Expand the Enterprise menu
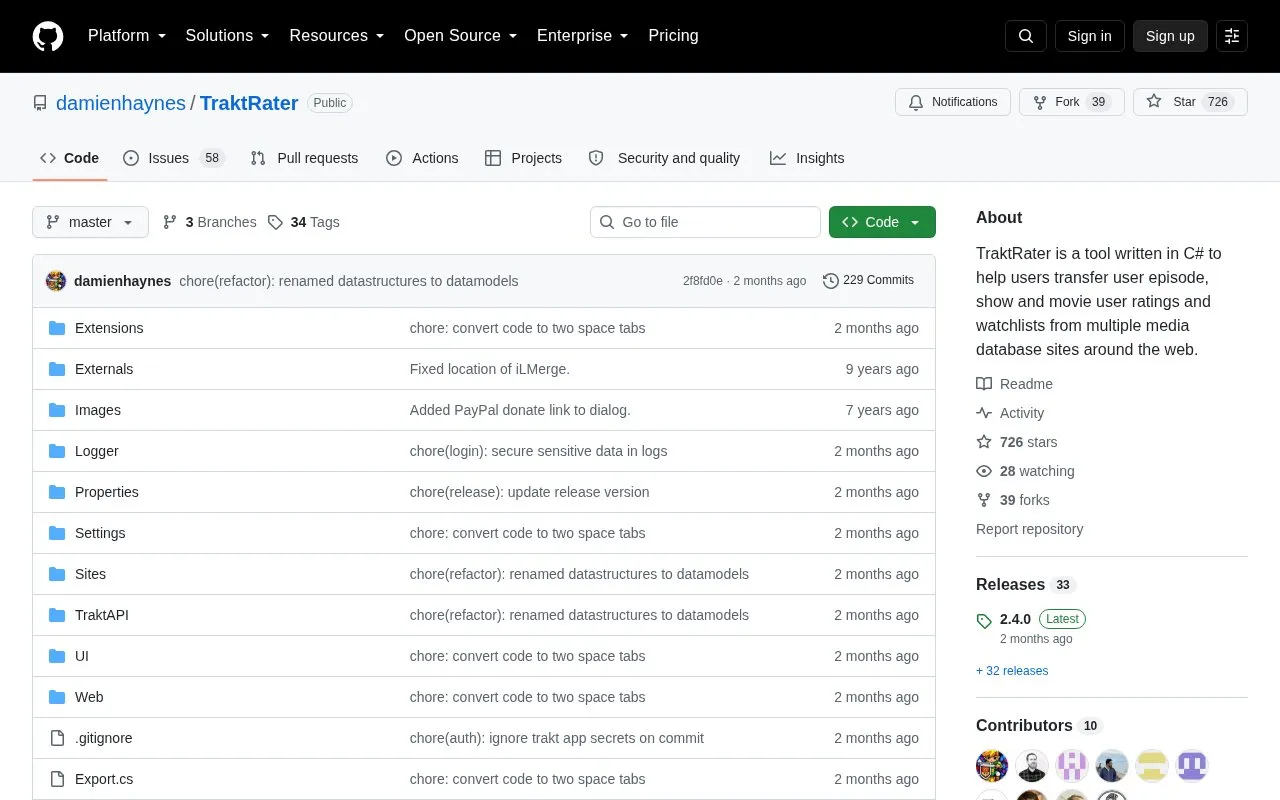The height and width of the screenshot is (800, 1280). pos(582,36)
